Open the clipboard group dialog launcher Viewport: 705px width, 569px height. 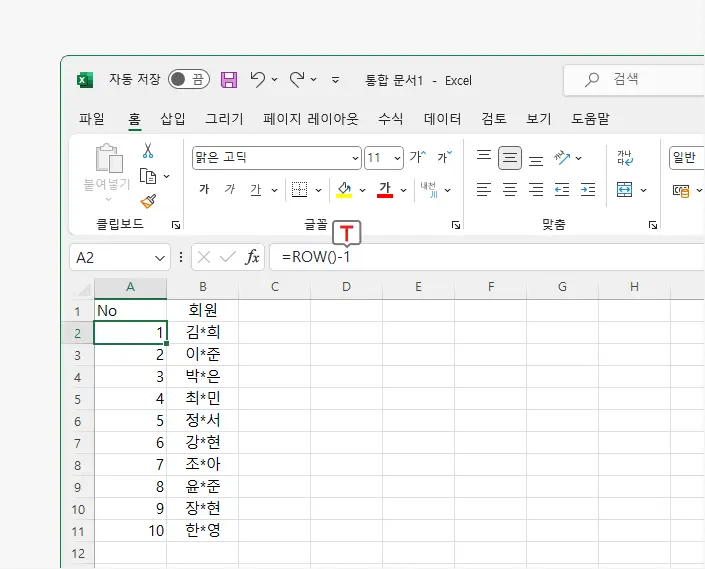[x=176, y=225]
